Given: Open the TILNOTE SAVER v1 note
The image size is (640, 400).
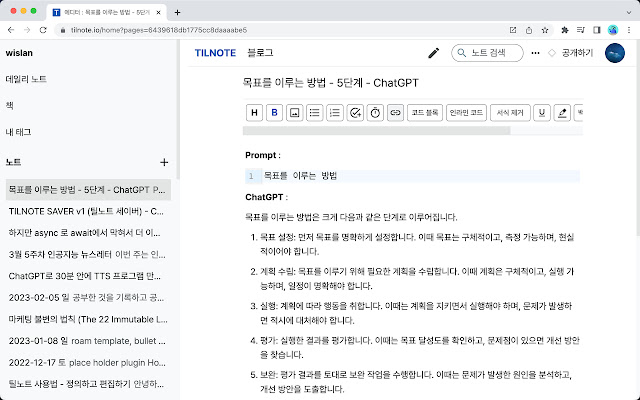Looking at the screenshot, I should (x=88, y=211).
